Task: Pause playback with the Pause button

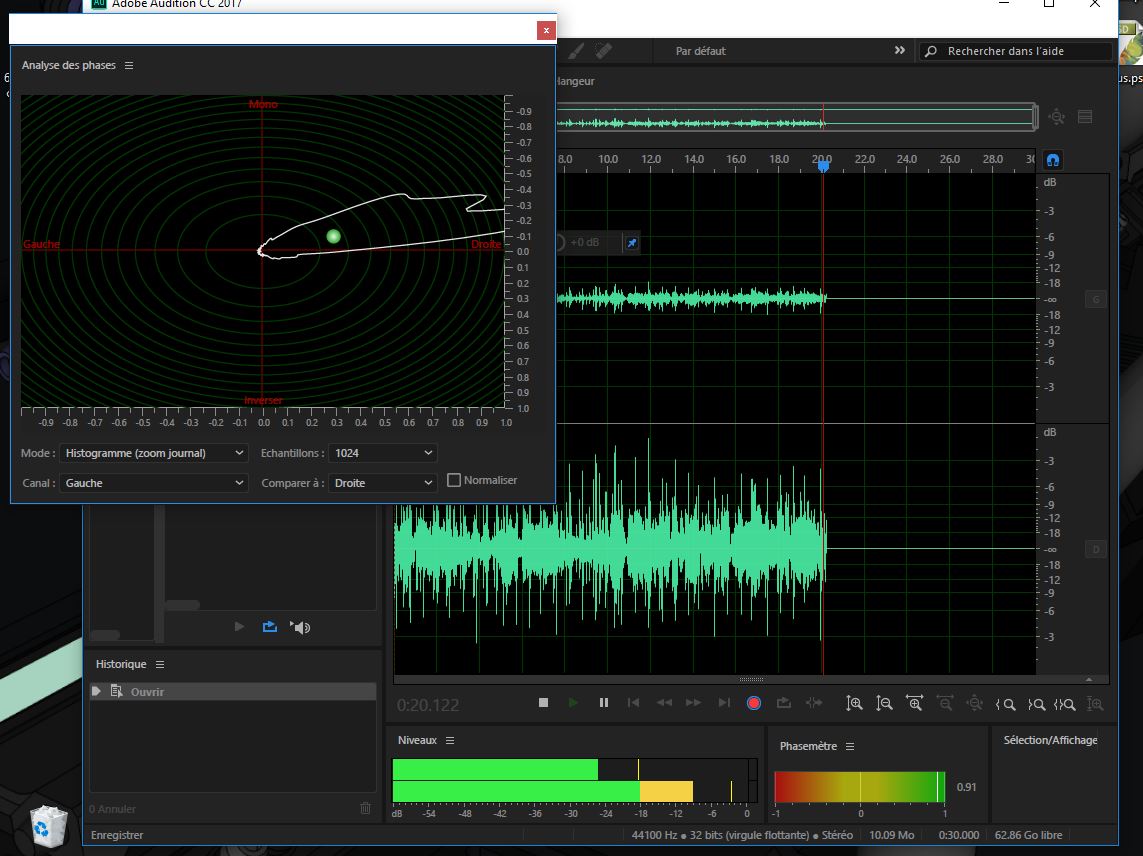Action: (x=604, y=703)
